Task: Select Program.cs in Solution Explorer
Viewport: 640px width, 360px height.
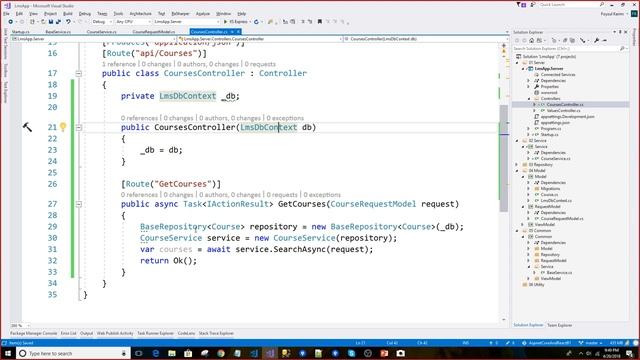Action: click(551, 129)
